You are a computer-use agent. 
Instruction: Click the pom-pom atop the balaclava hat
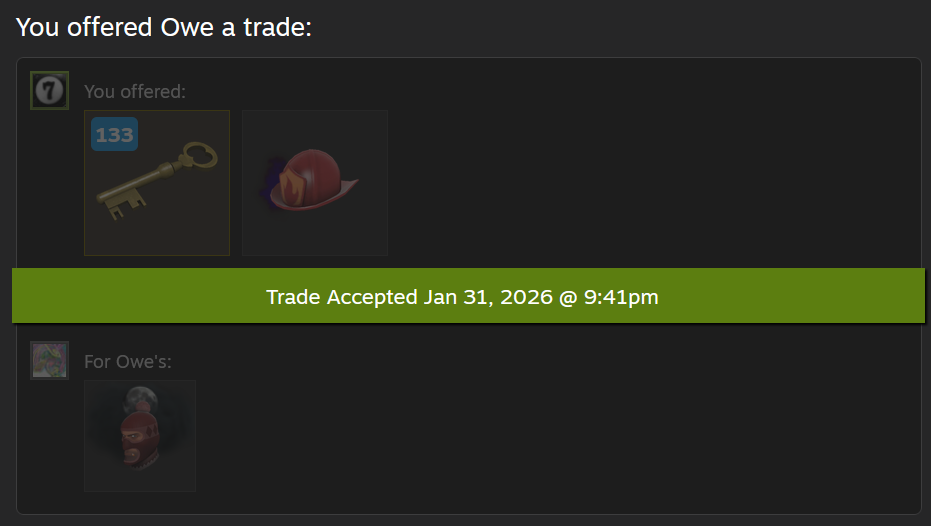(142, 407)
